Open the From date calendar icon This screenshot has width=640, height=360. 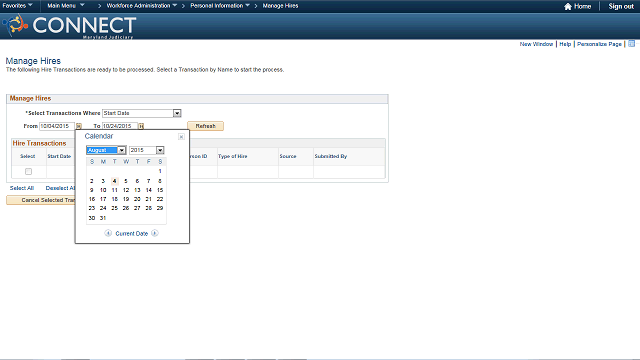[79, 126]
